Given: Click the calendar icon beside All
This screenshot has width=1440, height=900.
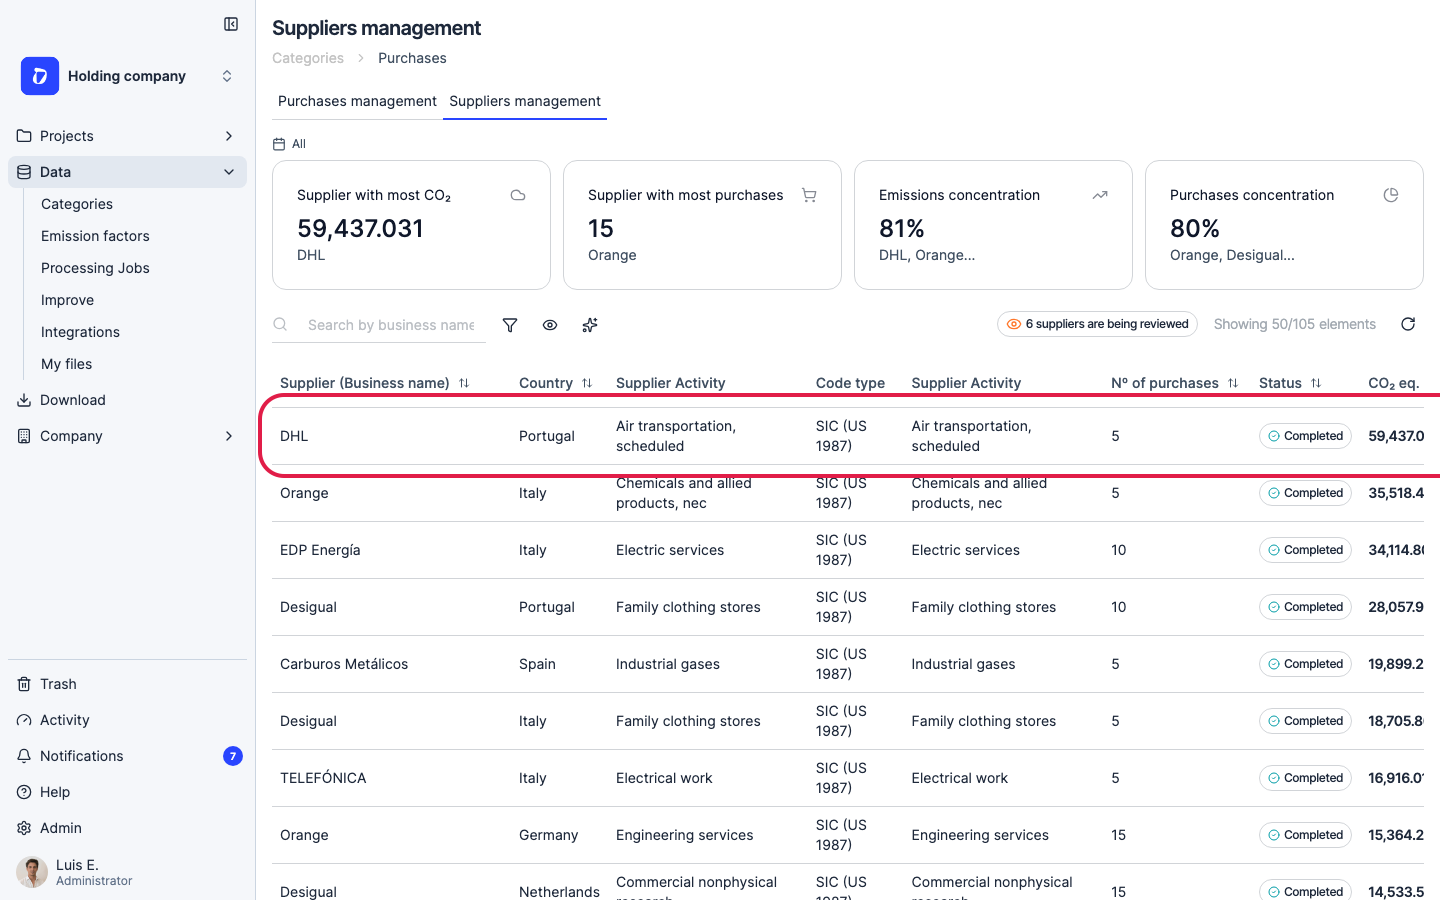Looking at the screenshot, I should click(279, 144).
